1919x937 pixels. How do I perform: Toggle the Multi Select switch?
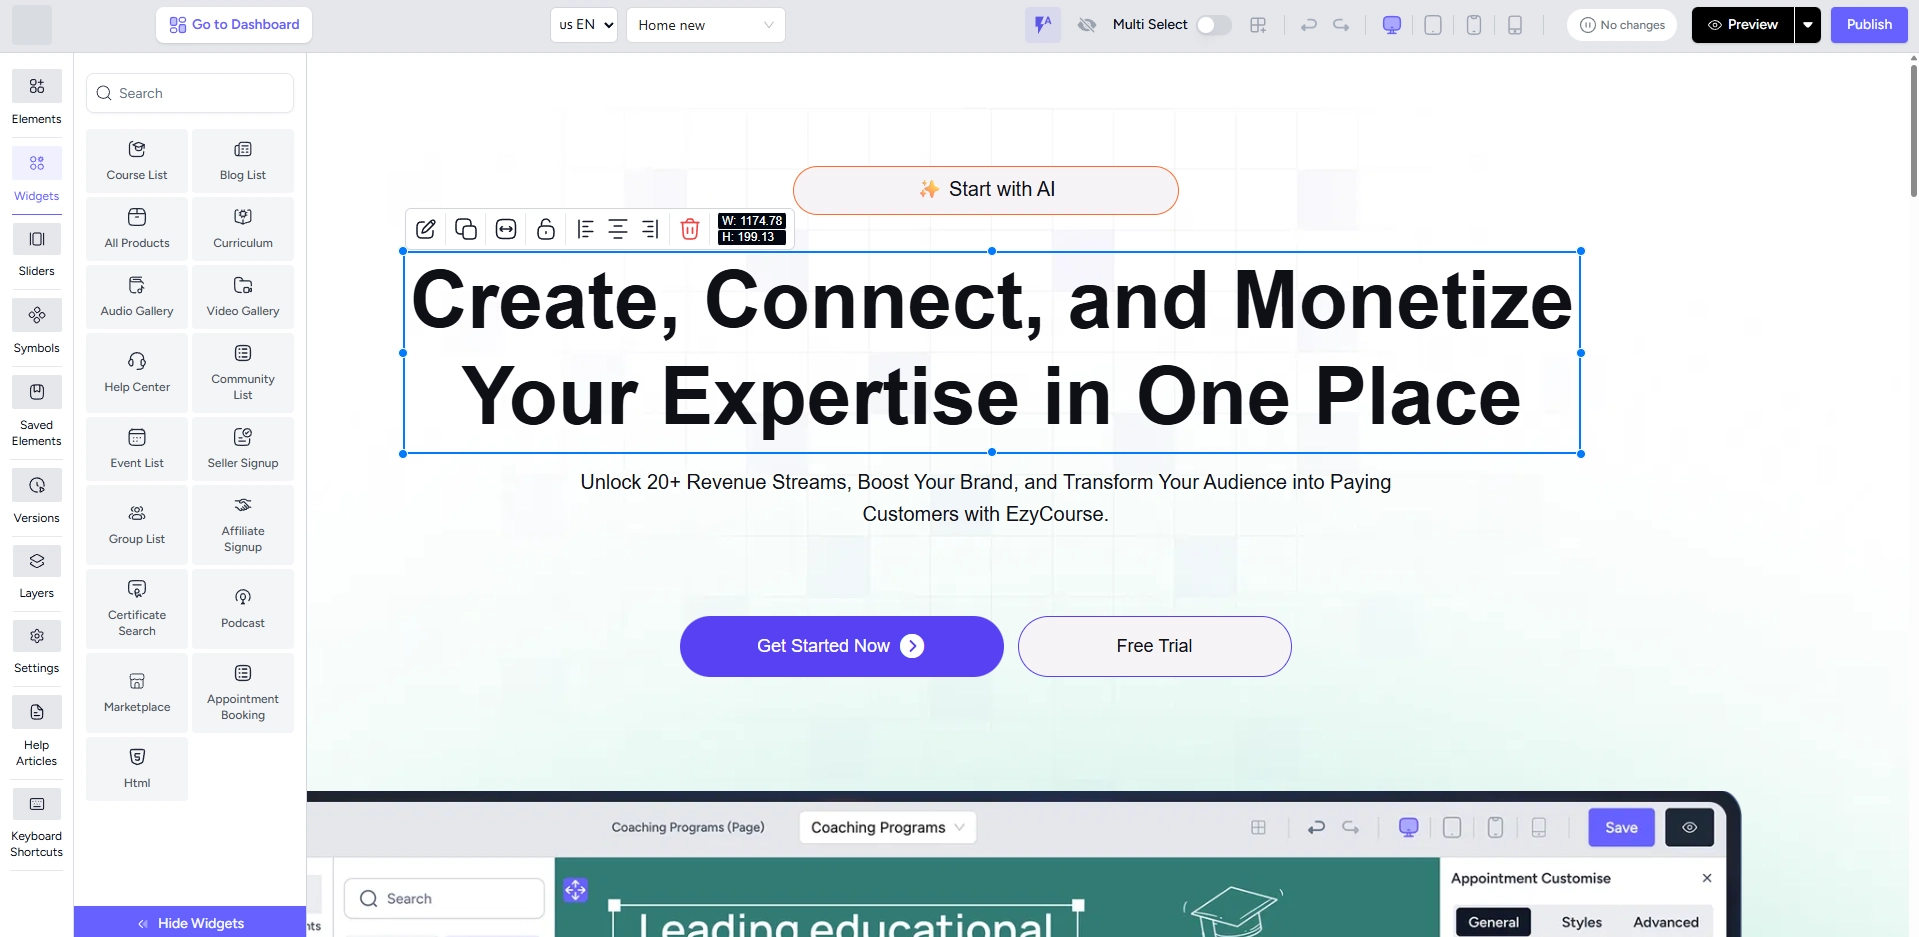(1213, 25)
